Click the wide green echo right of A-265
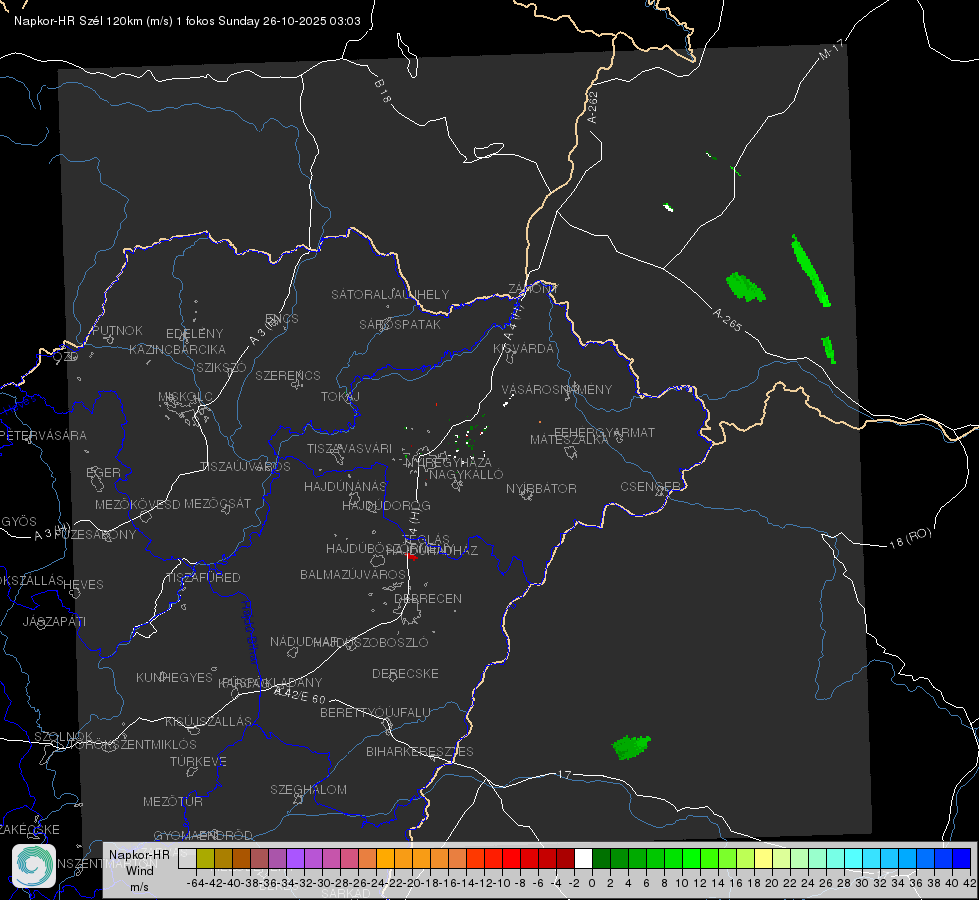 click(x=745, y=287)
